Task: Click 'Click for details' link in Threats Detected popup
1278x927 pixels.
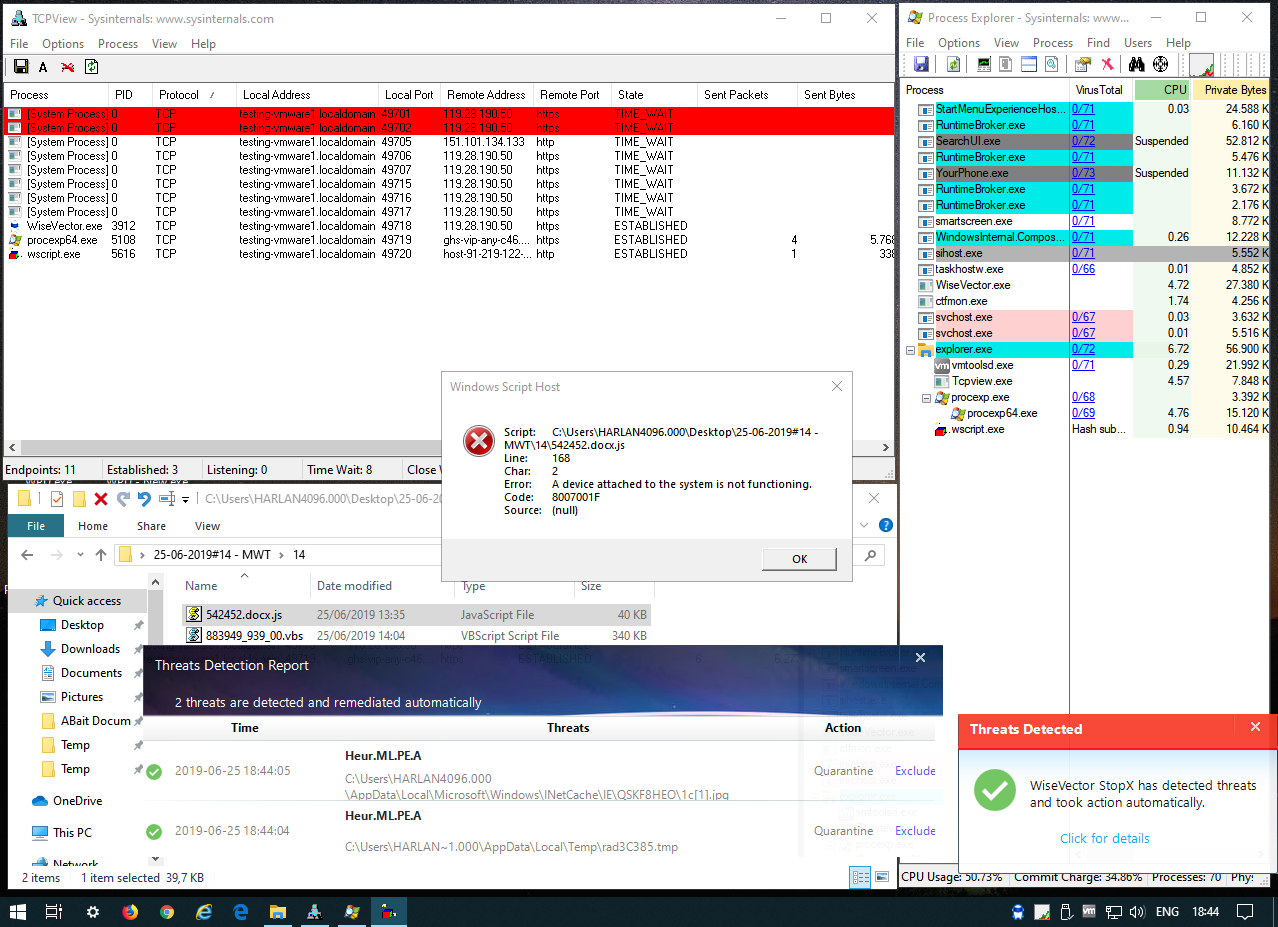Action: [1105, 838]
